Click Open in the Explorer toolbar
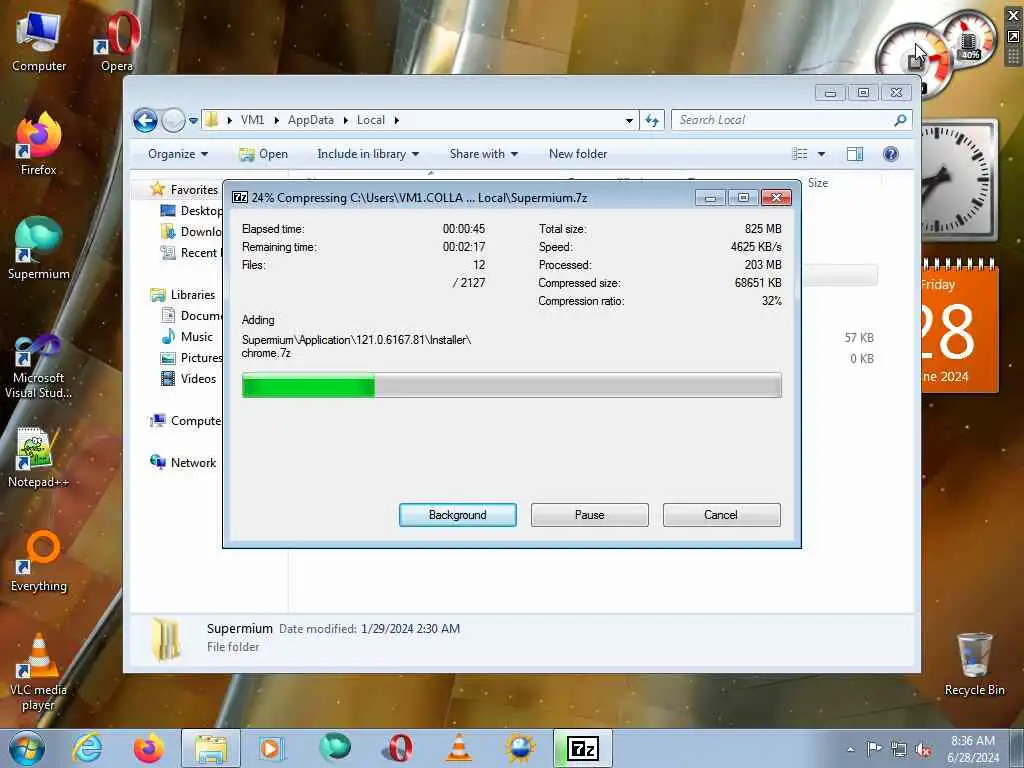 264,154
